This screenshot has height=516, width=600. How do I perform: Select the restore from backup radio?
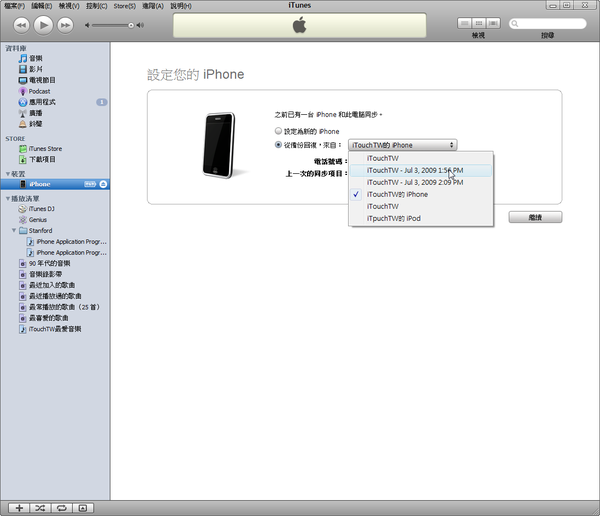coord(278,145)
